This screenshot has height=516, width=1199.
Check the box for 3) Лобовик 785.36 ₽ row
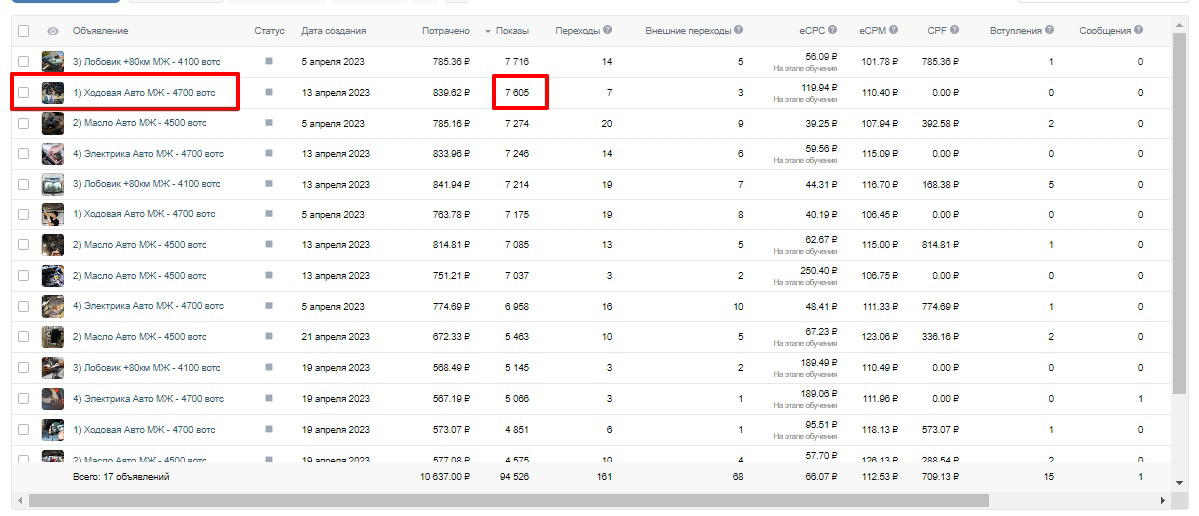pos(24,61)
